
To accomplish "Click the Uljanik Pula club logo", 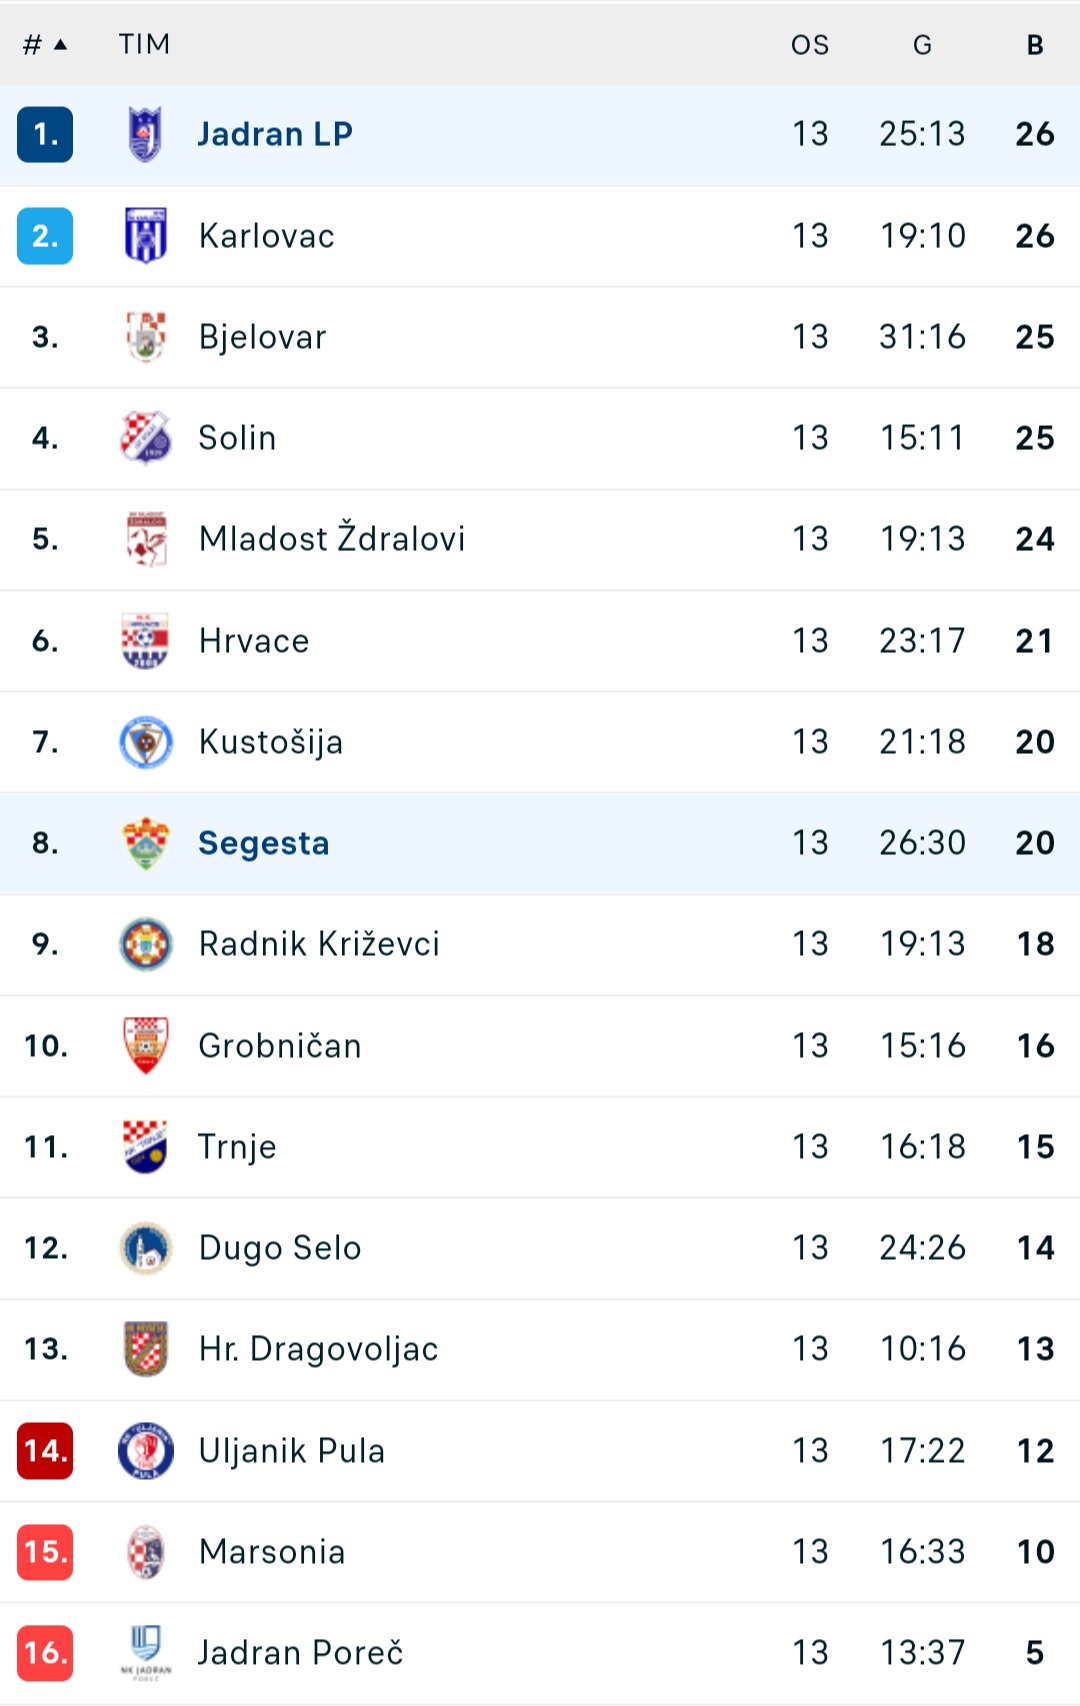I will (x=146, y=1451).
